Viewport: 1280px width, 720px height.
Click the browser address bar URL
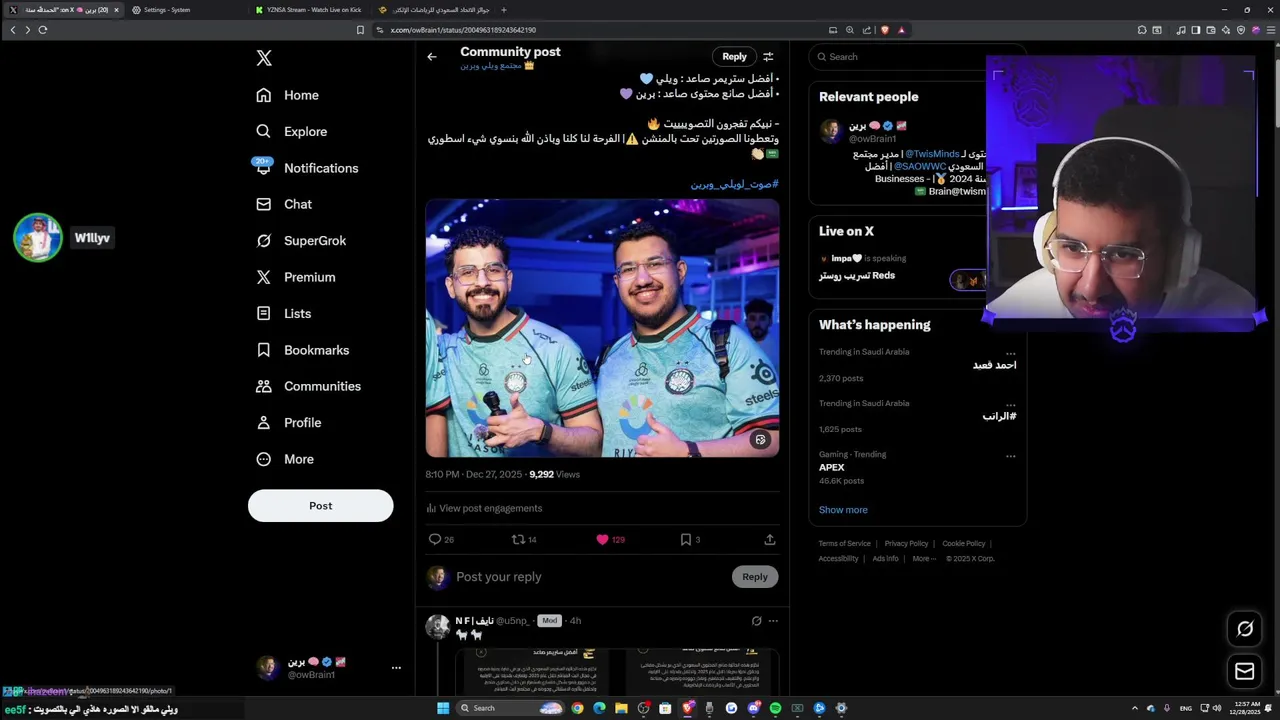pos(463,30)
